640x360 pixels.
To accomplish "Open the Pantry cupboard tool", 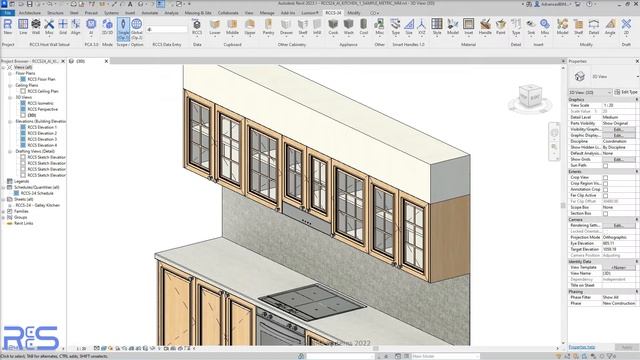I will pos(268,27).
